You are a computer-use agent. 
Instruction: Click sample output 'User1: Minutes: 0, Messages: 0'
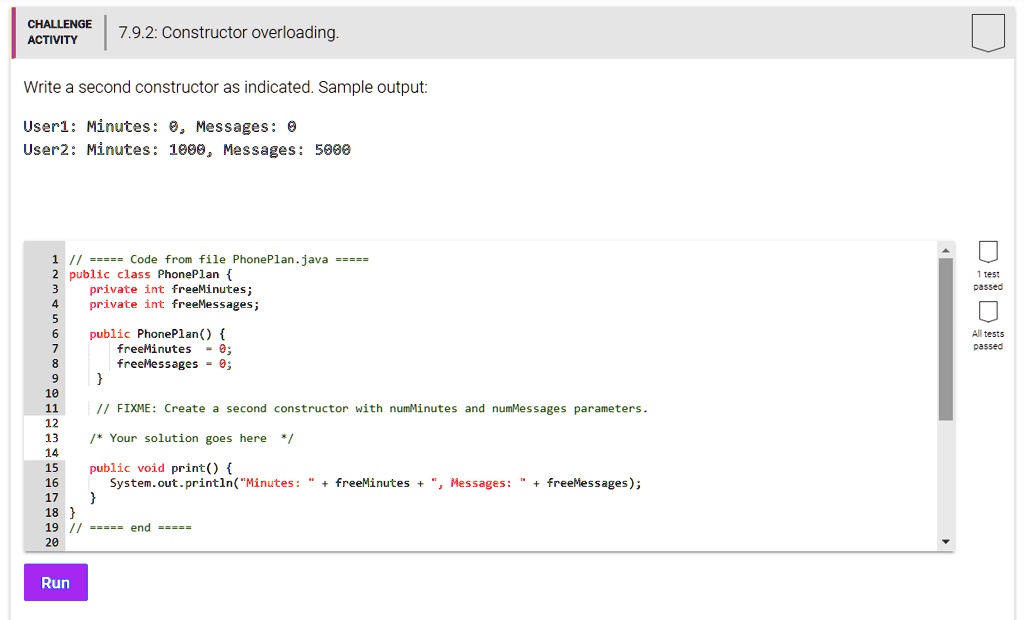[x=160, y=126]
